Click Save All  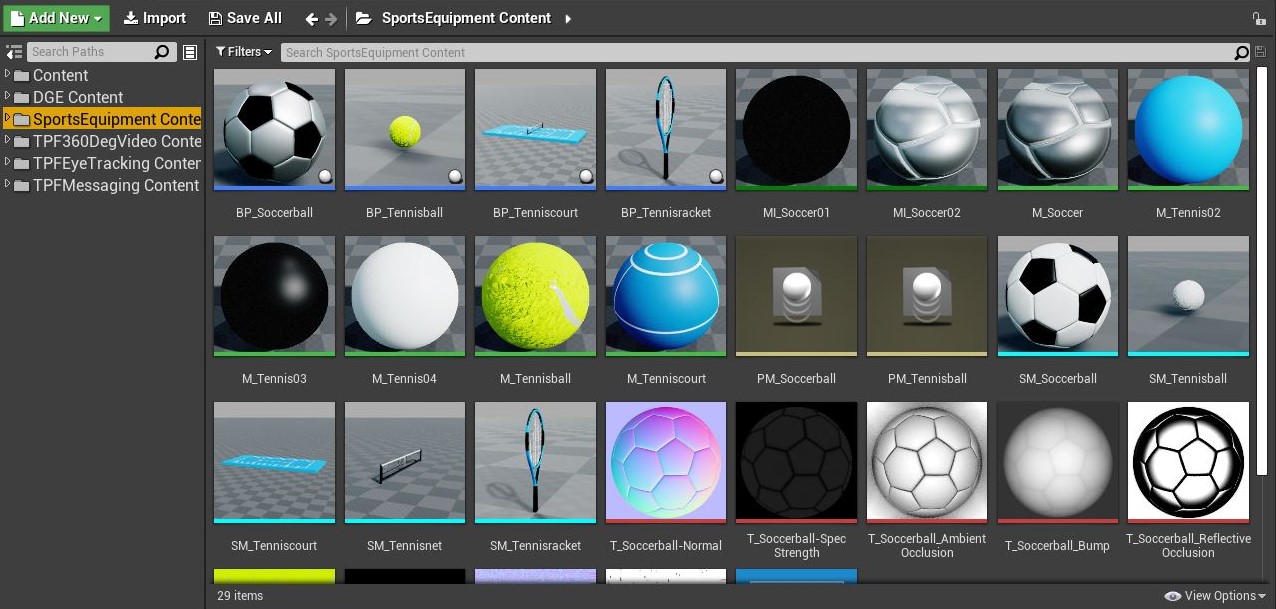[x=245, y=18]
